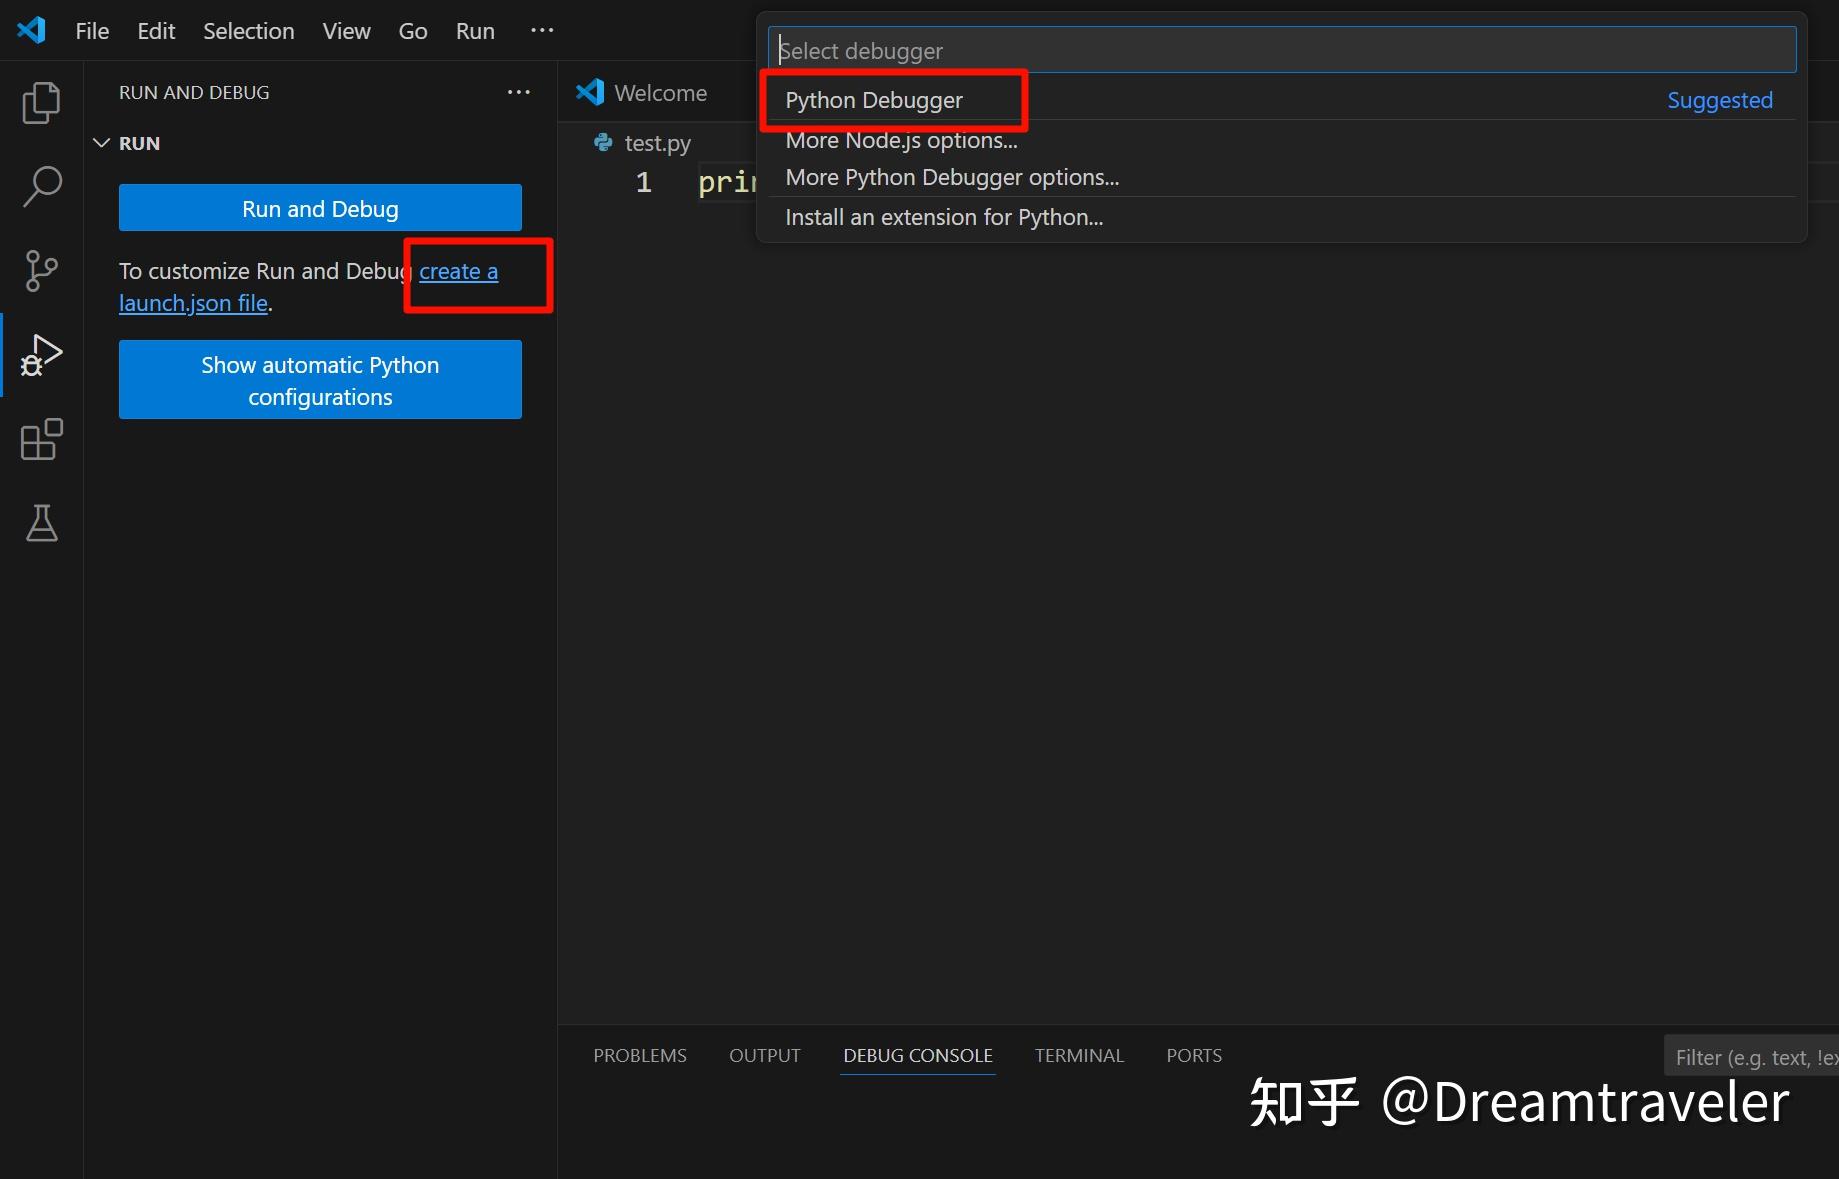Select the Search icon in activity bar
The height and width of the screenshot is (1179, 1839).
click(41, 186)
